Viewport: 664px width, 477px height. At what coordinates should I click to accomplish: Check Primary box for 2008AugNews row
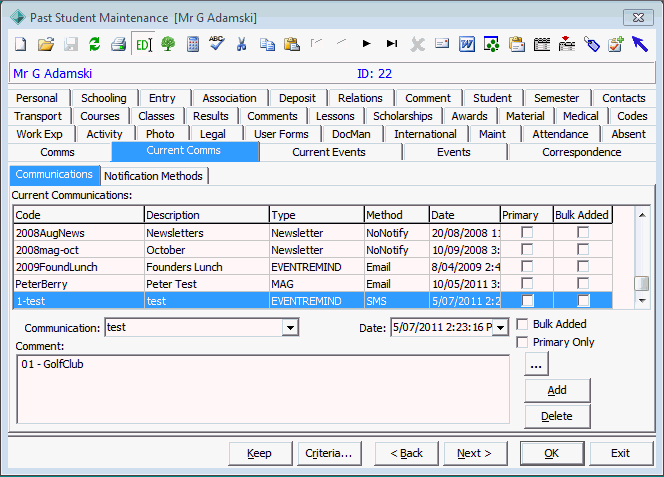pos(527,233)
